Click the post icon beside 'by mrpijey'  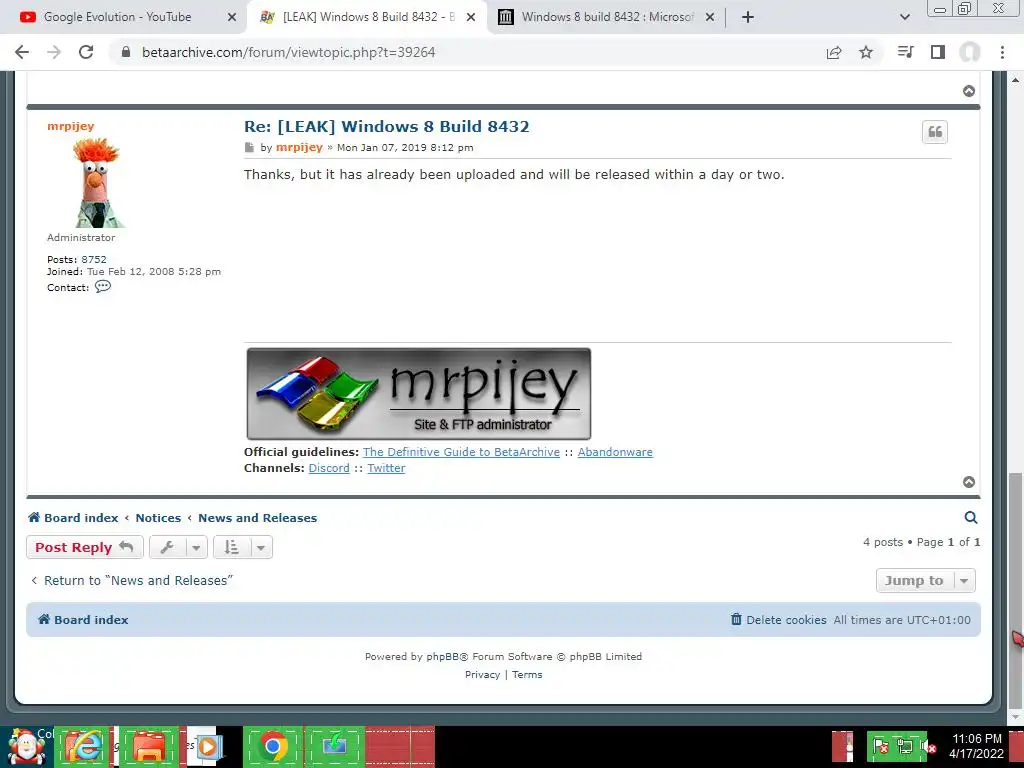point(249,148)
